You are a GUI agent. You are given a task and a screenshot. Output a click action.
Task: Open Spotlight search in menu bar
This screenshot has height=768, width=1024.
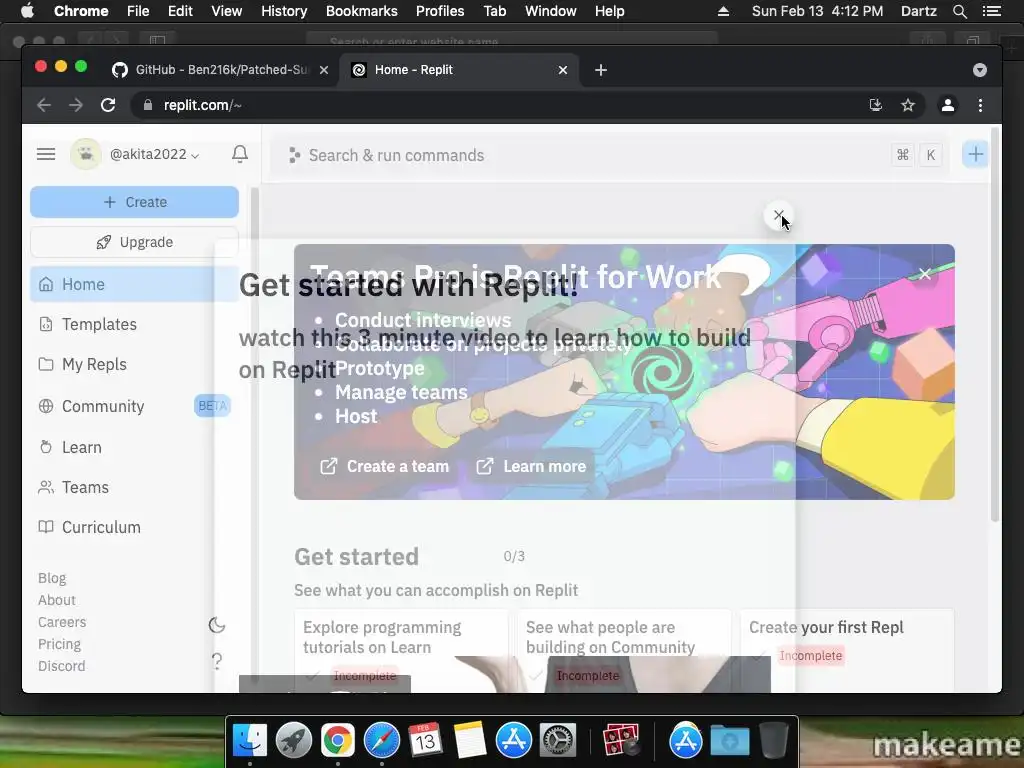[959, 11]
